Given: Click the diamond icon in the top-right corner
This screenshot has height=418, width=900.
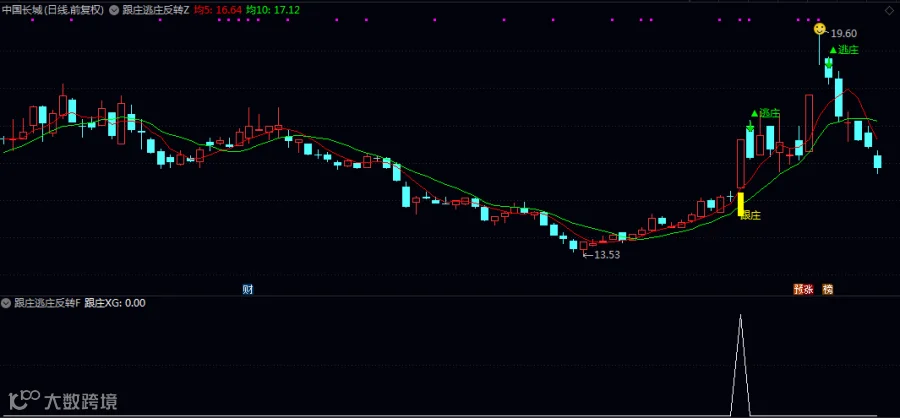Looking at the screenshot, I should [889, 10].
